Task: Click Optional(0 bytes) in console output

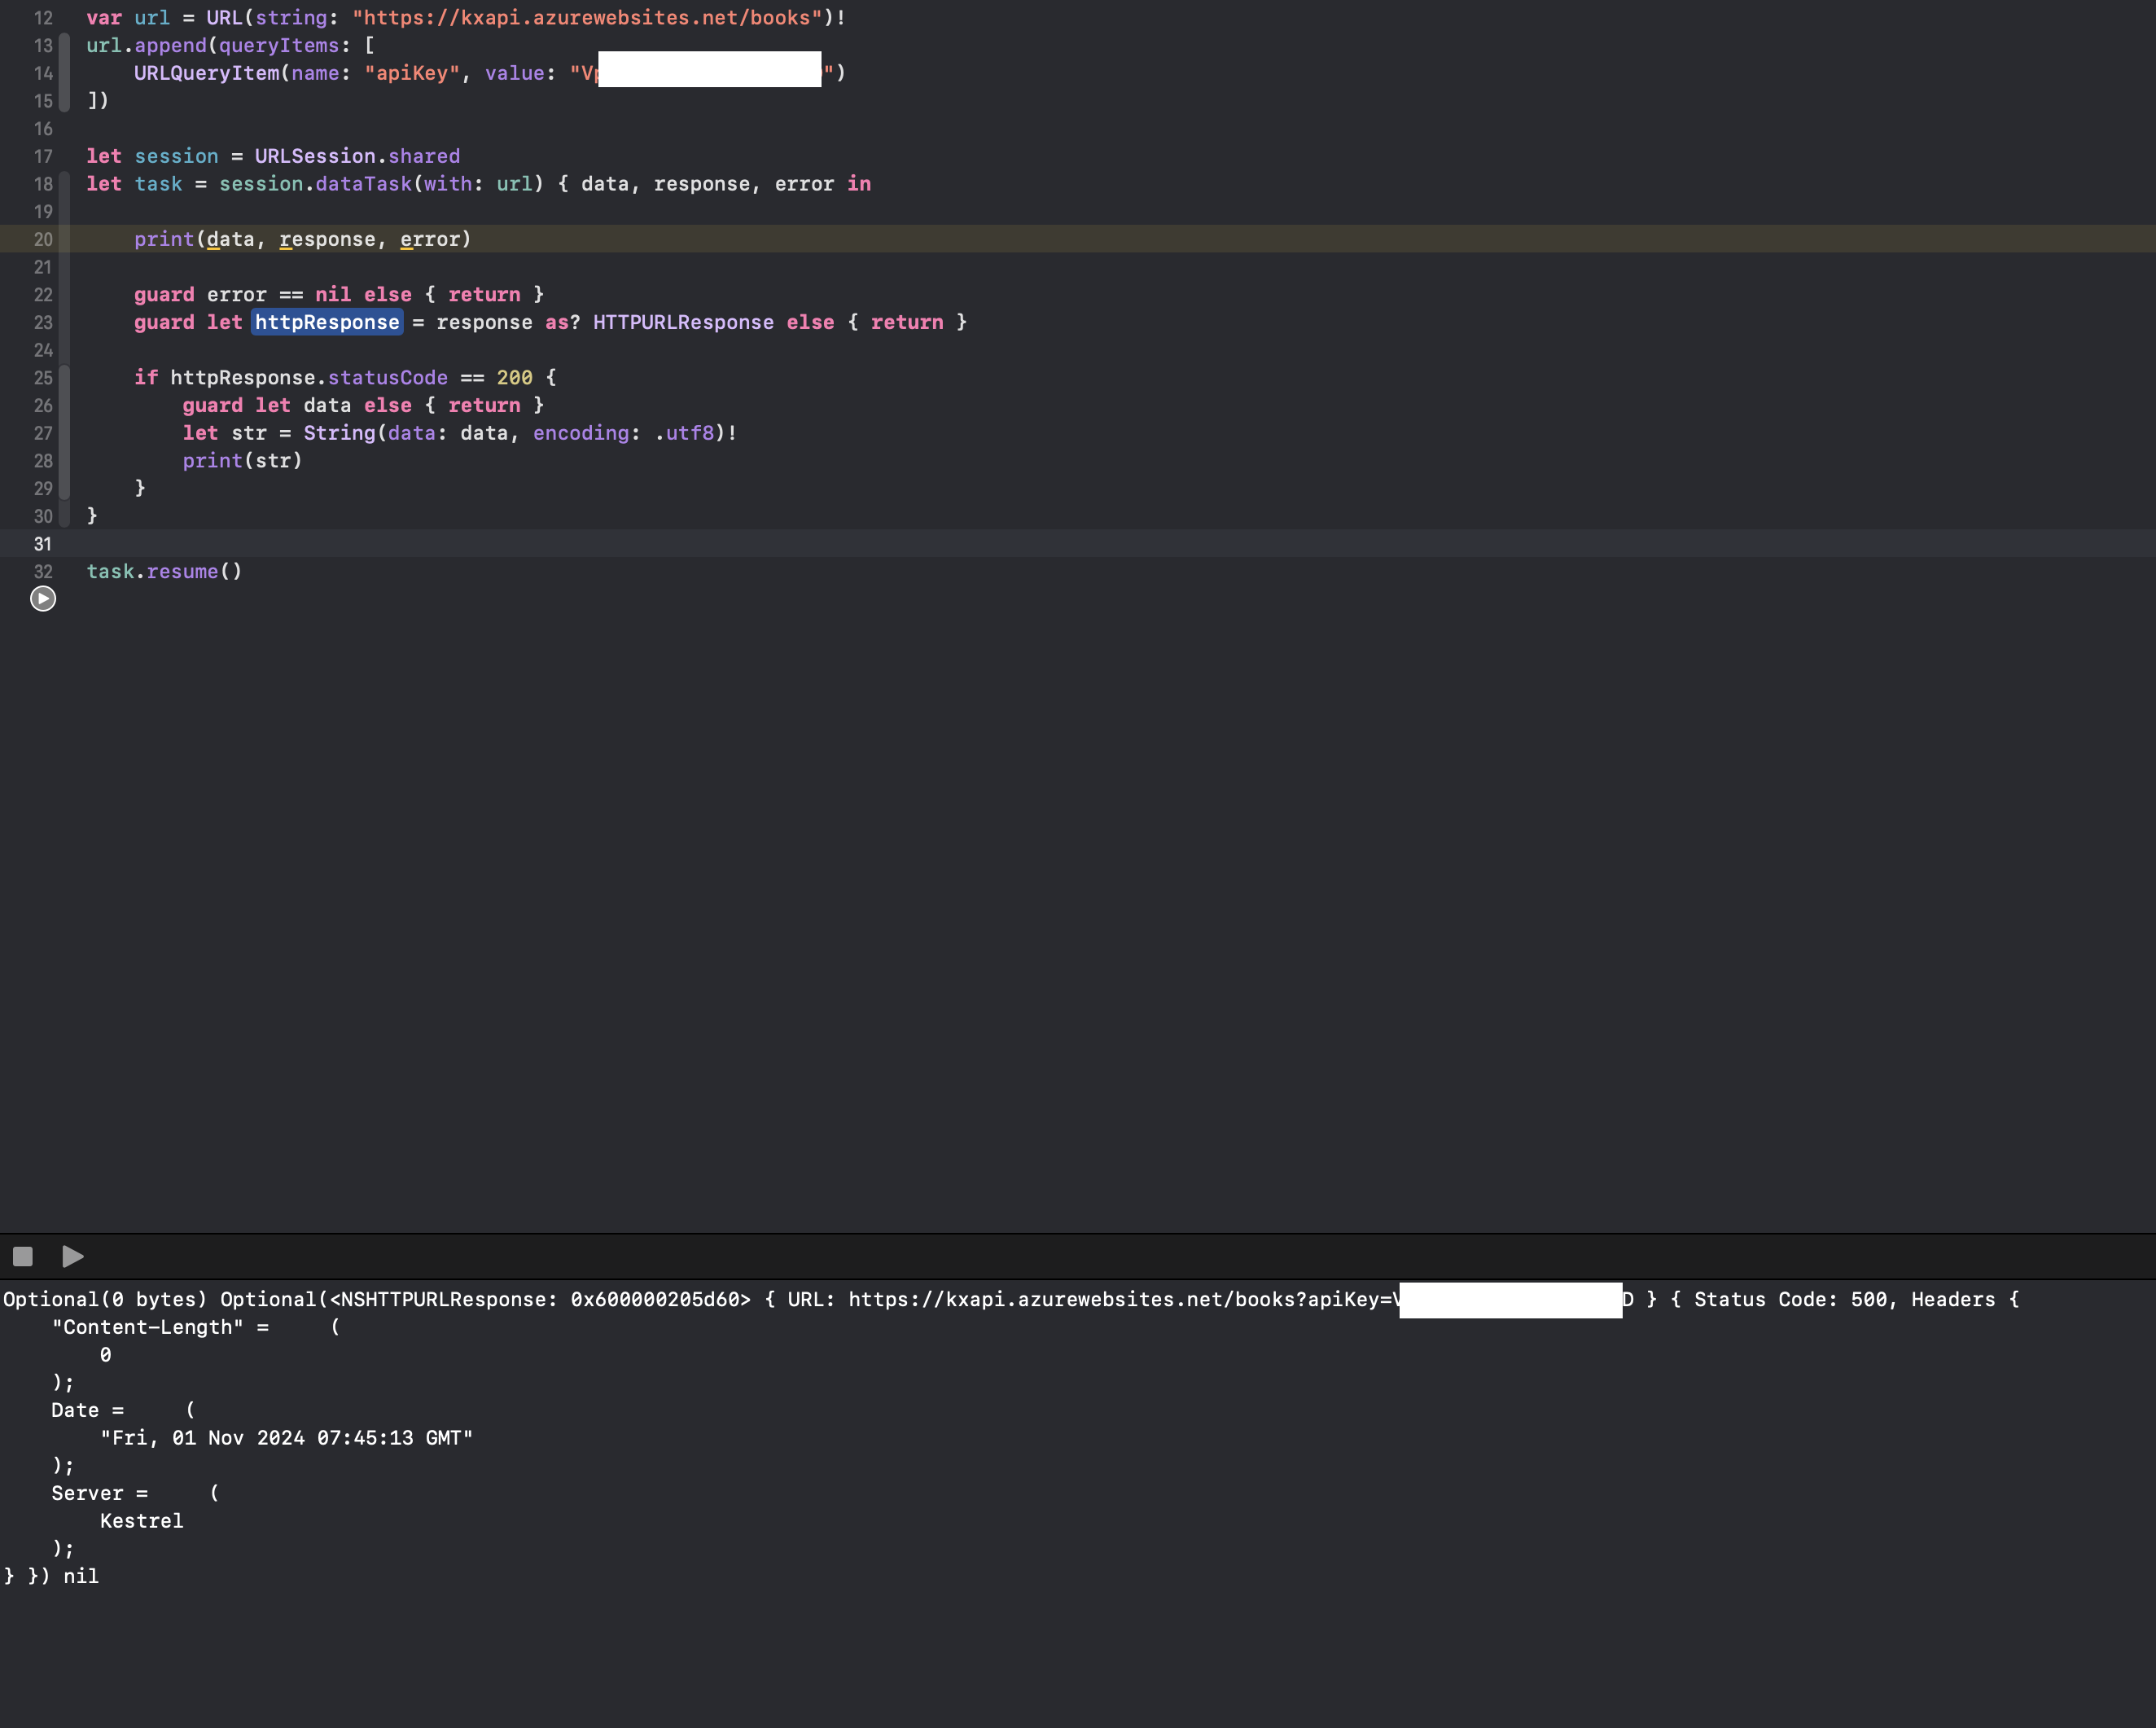Action: point(105,1300)
